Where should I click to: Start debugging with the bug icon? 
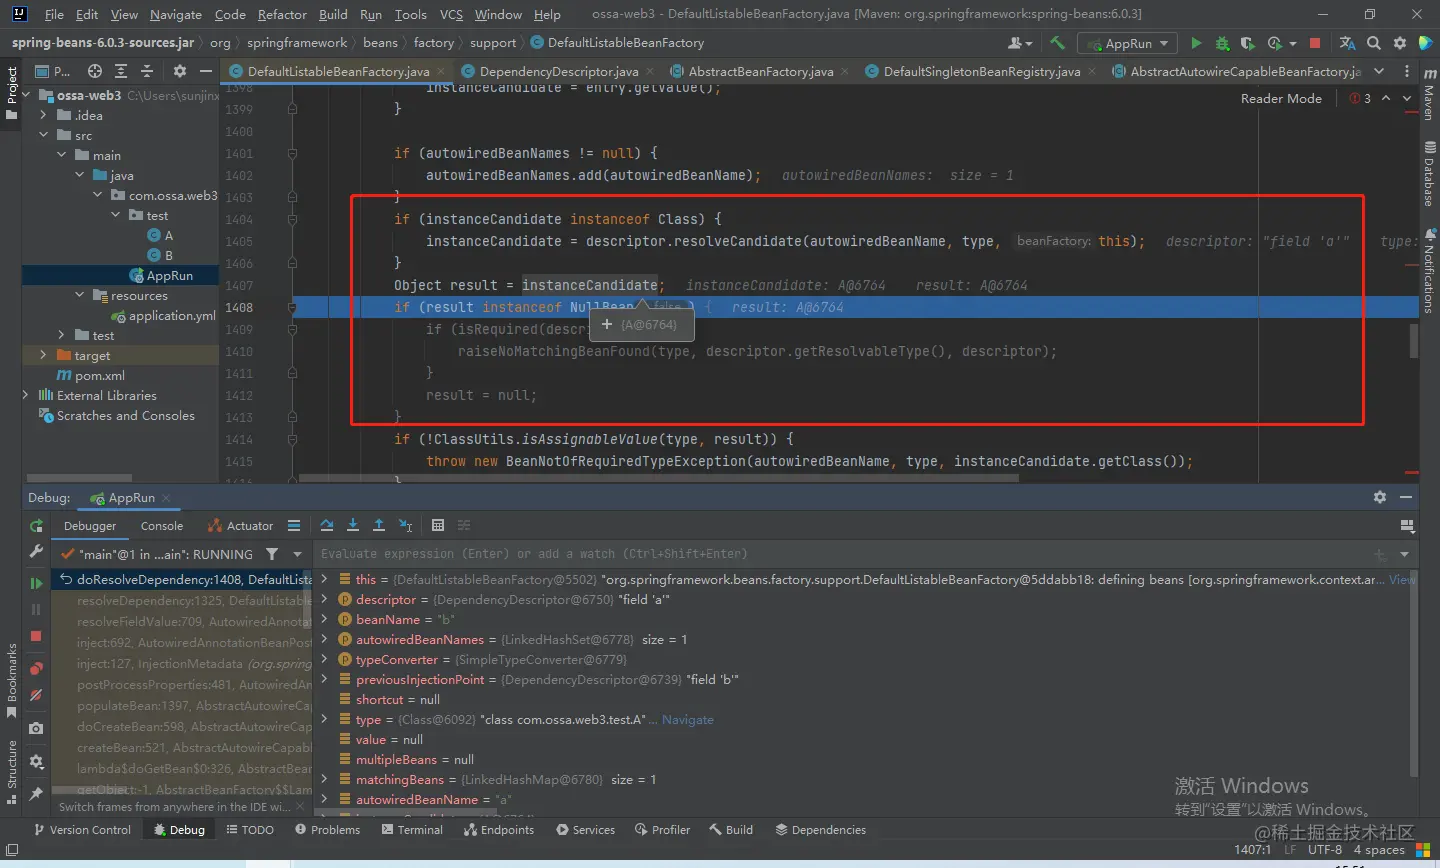click(x=1222, y=43)
